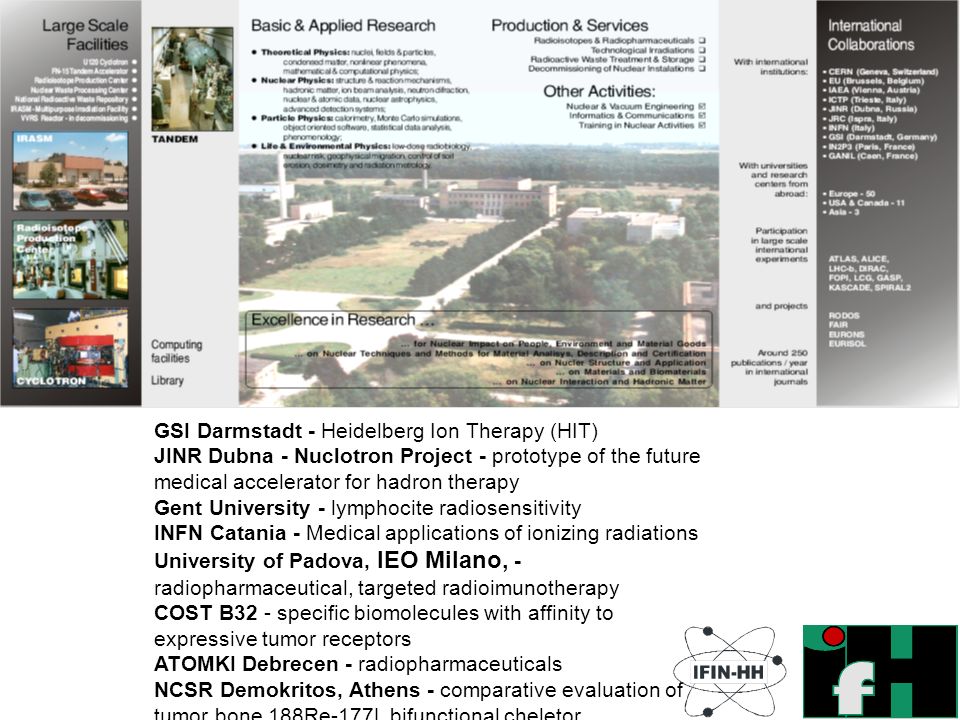Click the green and black fH logo
This screenshot has height=720, width=960.
coord(880,671)
